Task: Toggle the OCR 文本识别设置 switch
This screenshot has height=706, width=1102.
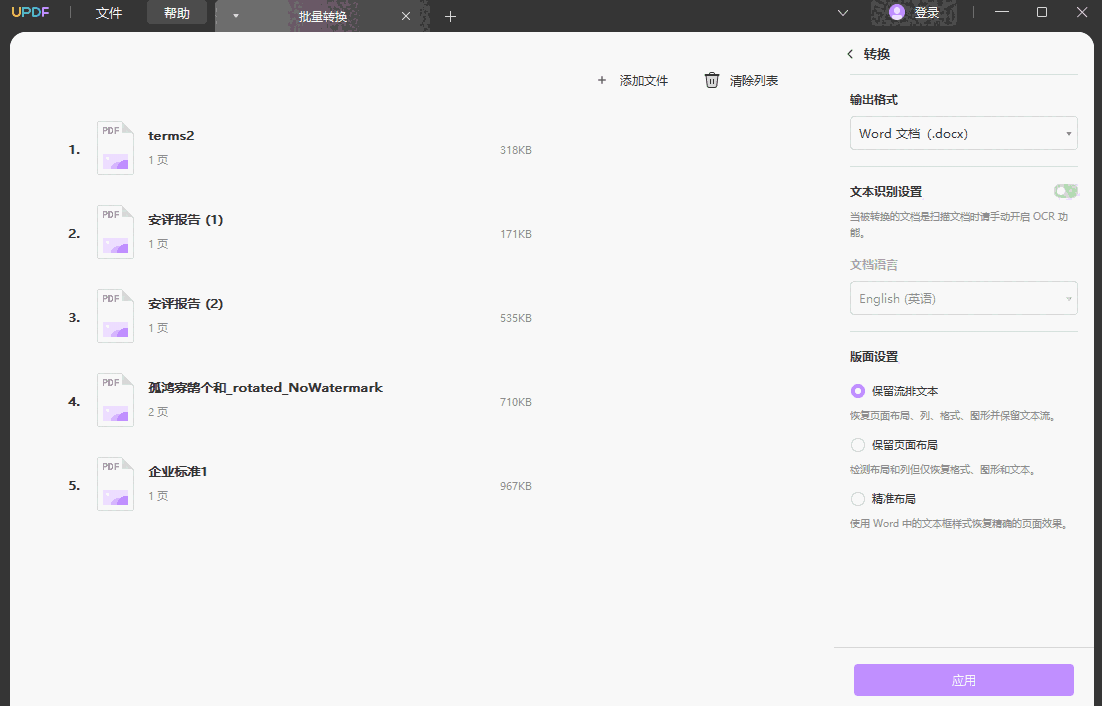Action: 1064,190
